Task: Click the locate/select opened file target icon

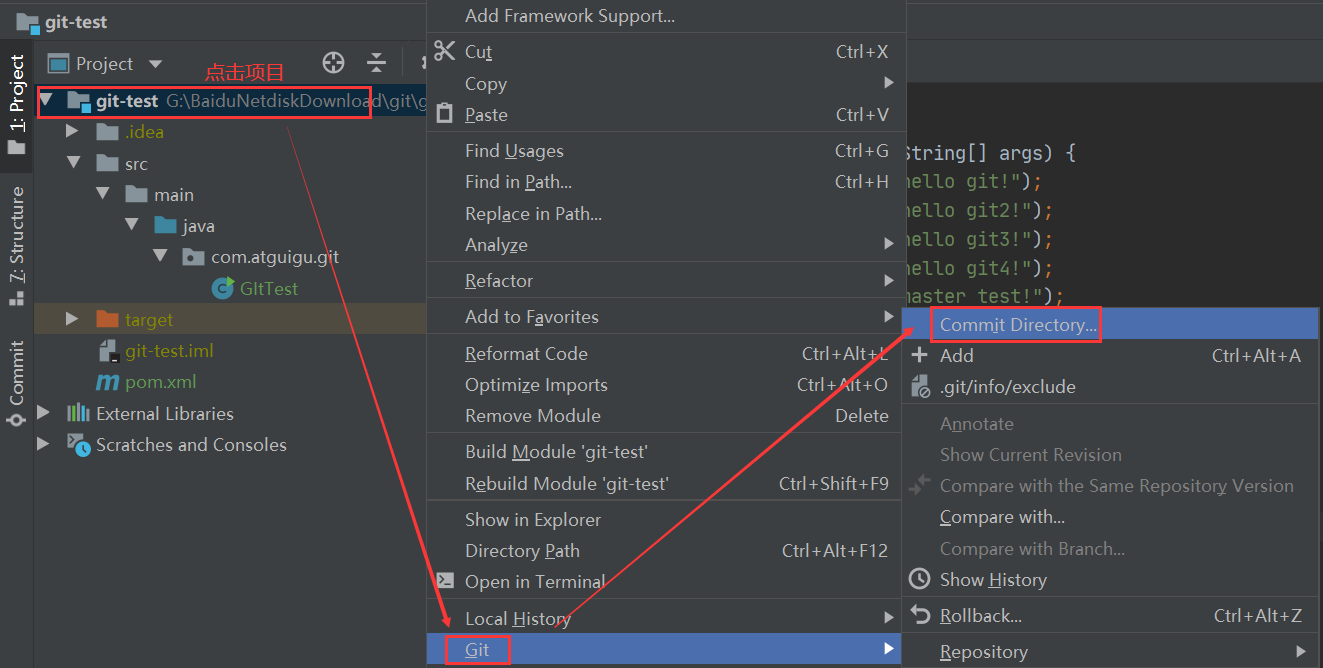Action: pyautogui.click(x=334, y=63)
